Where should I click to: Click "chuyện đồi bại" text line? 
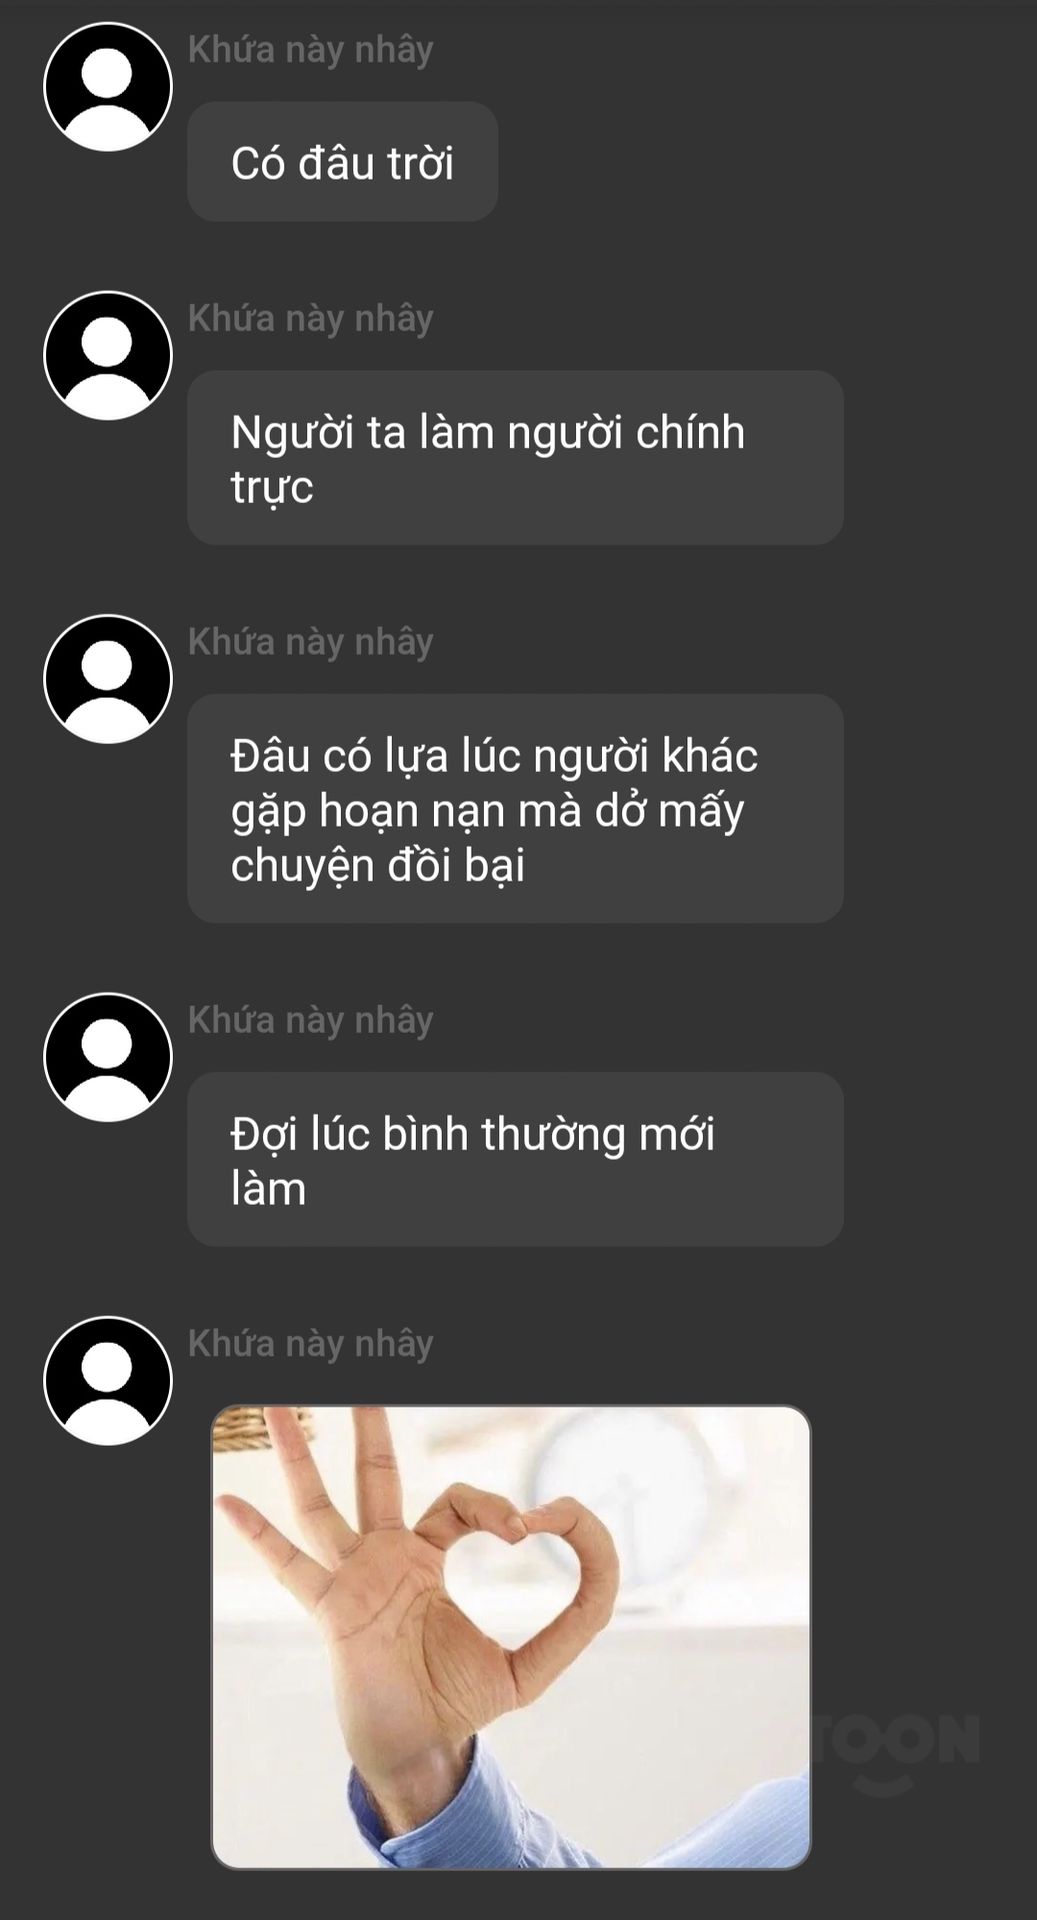coord(378,866)
